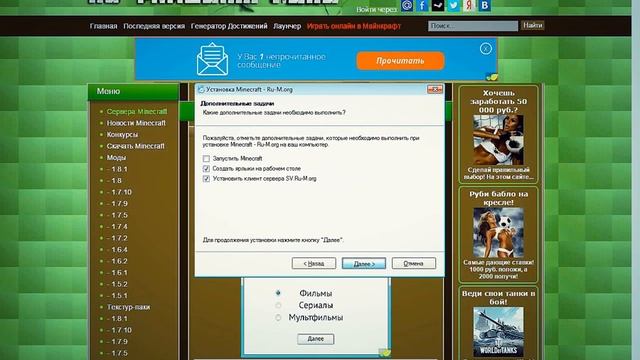Select the Мультфильмы radio option
Image resolution: width=640 pixels, height=360 pixels.
[x=278, y=318]
